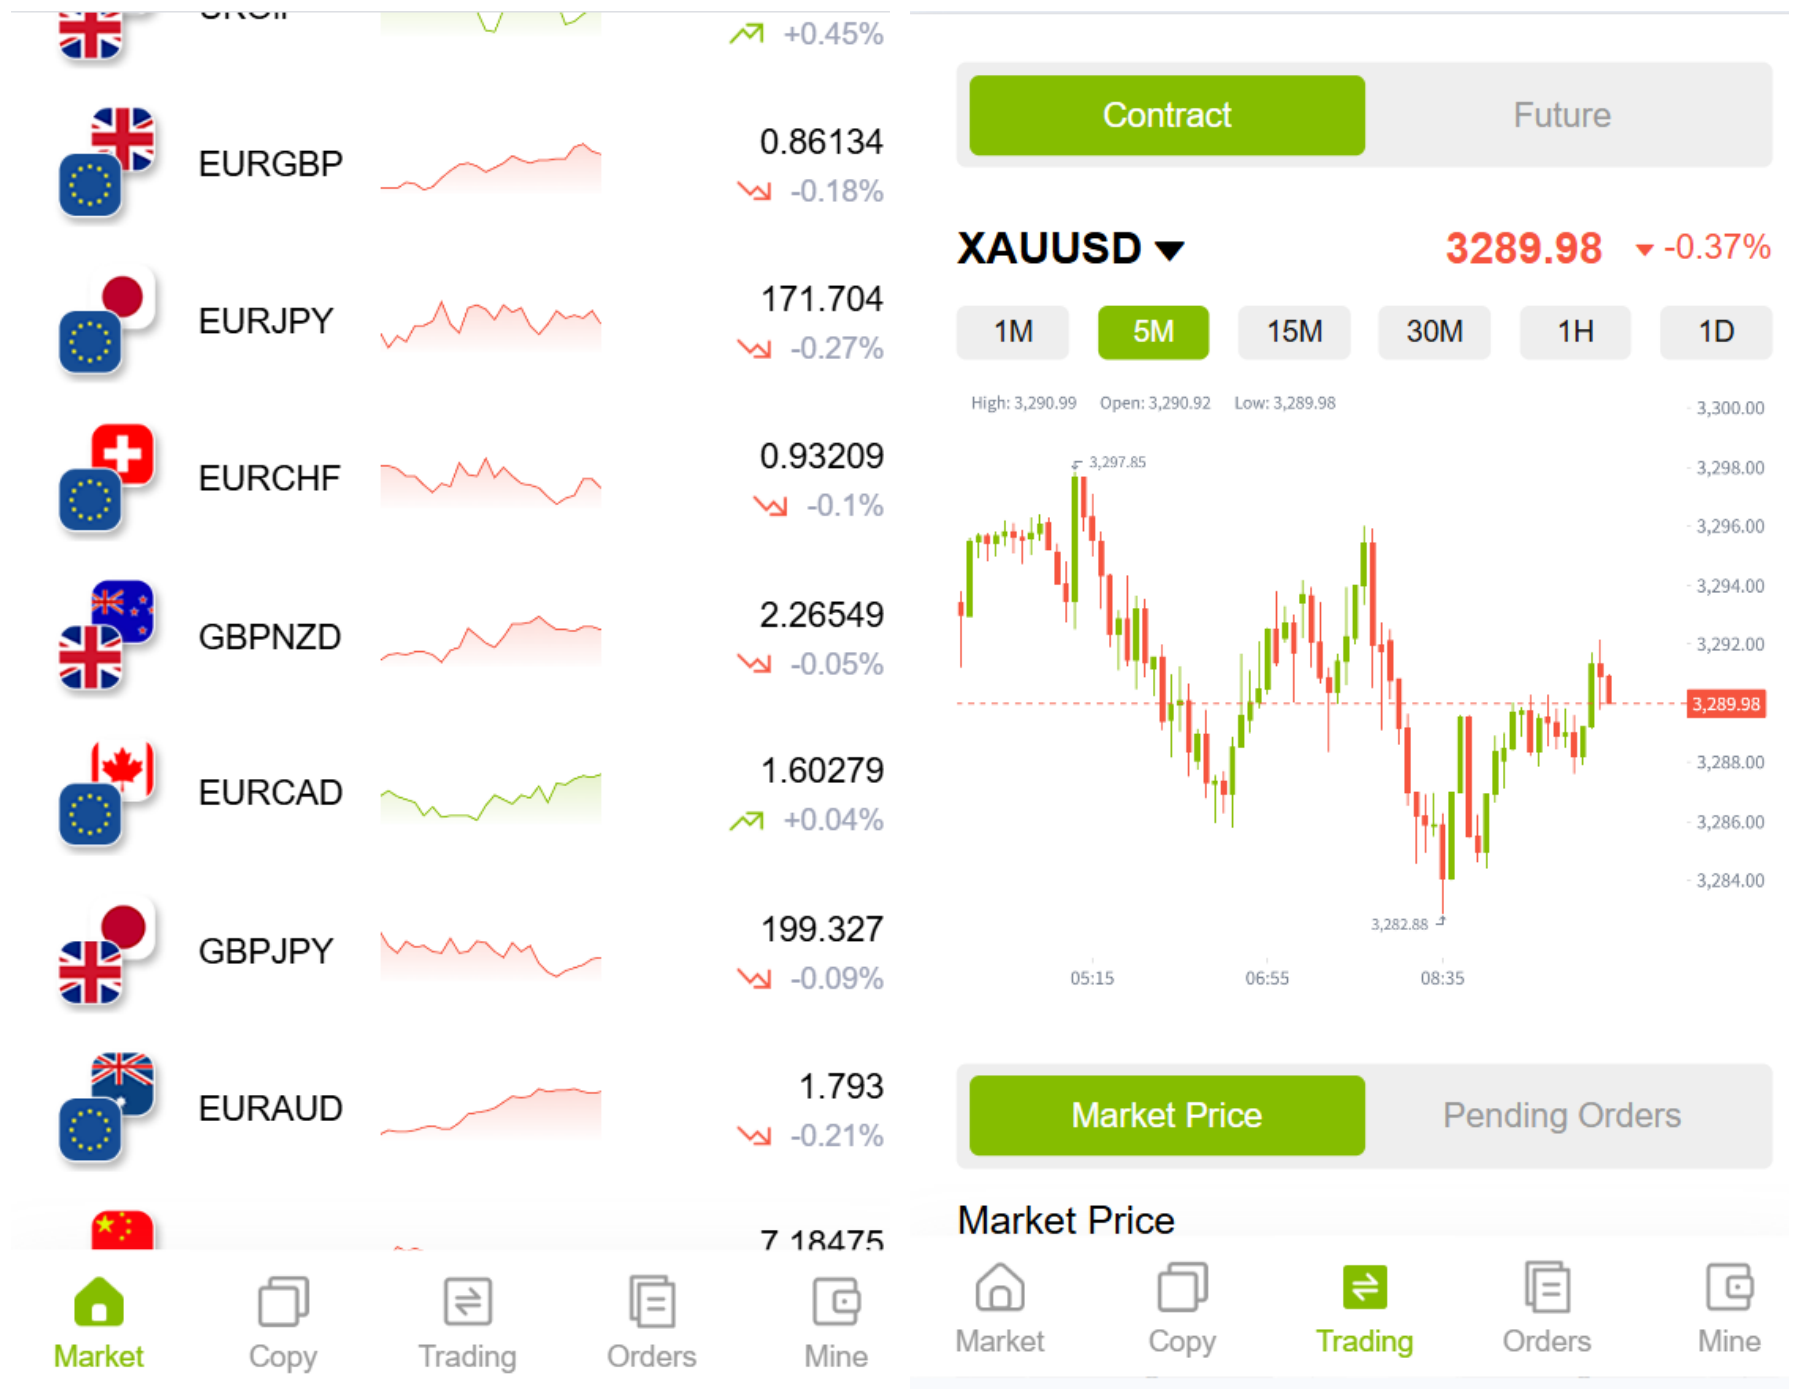The width and height of the screenshot is (1800, 1400).
Task: Select the GBPNZD pair name
Action: [270, 637]
